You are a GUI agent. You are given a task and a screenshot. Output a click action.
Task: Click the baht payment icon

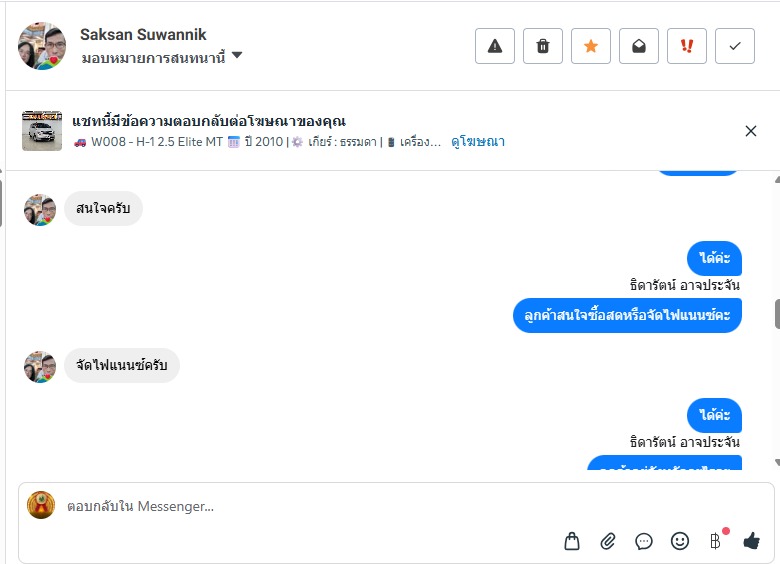[x=715, y=541]
